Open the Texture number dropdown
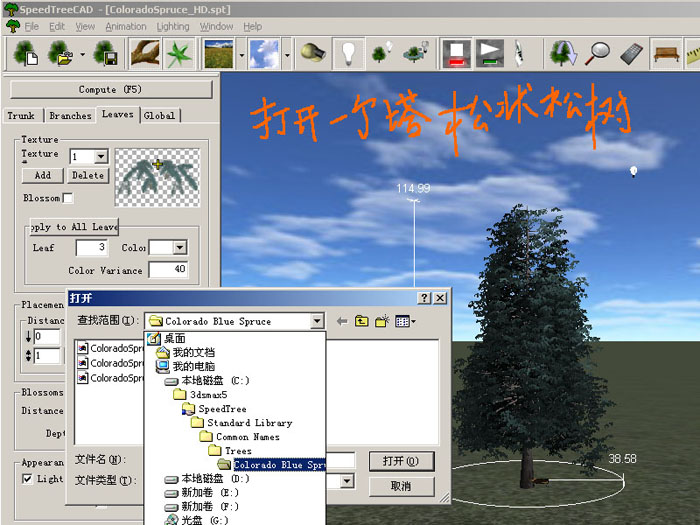This screenshot has height=525, width=700. click(101, 157)
